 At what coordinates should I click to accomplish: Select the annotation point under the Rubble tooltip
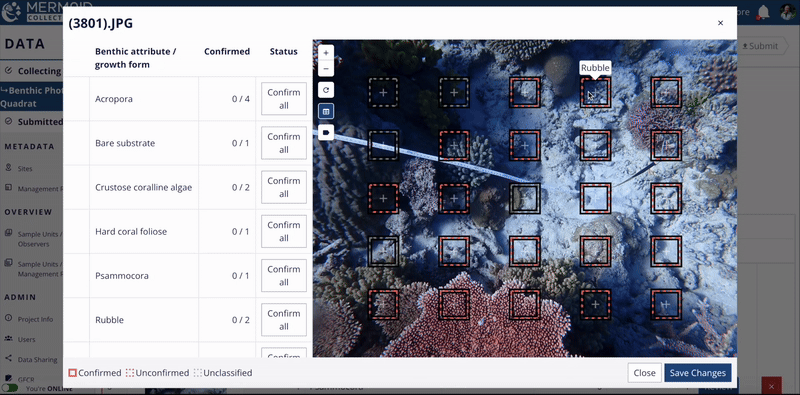(595, 92)
